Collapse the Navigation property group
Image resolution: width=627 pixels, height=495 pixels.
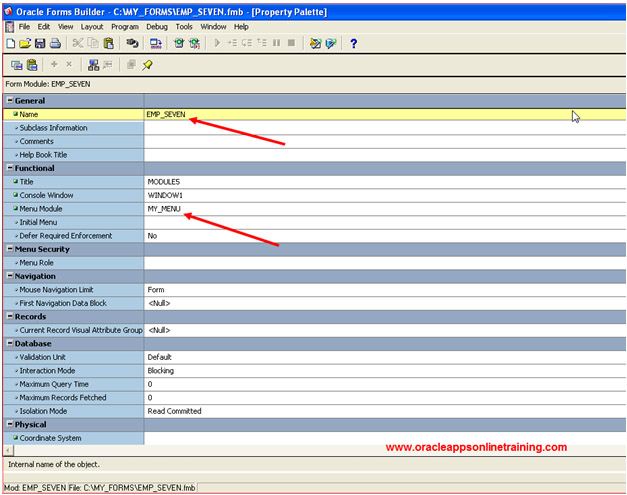tap(10, 276)
